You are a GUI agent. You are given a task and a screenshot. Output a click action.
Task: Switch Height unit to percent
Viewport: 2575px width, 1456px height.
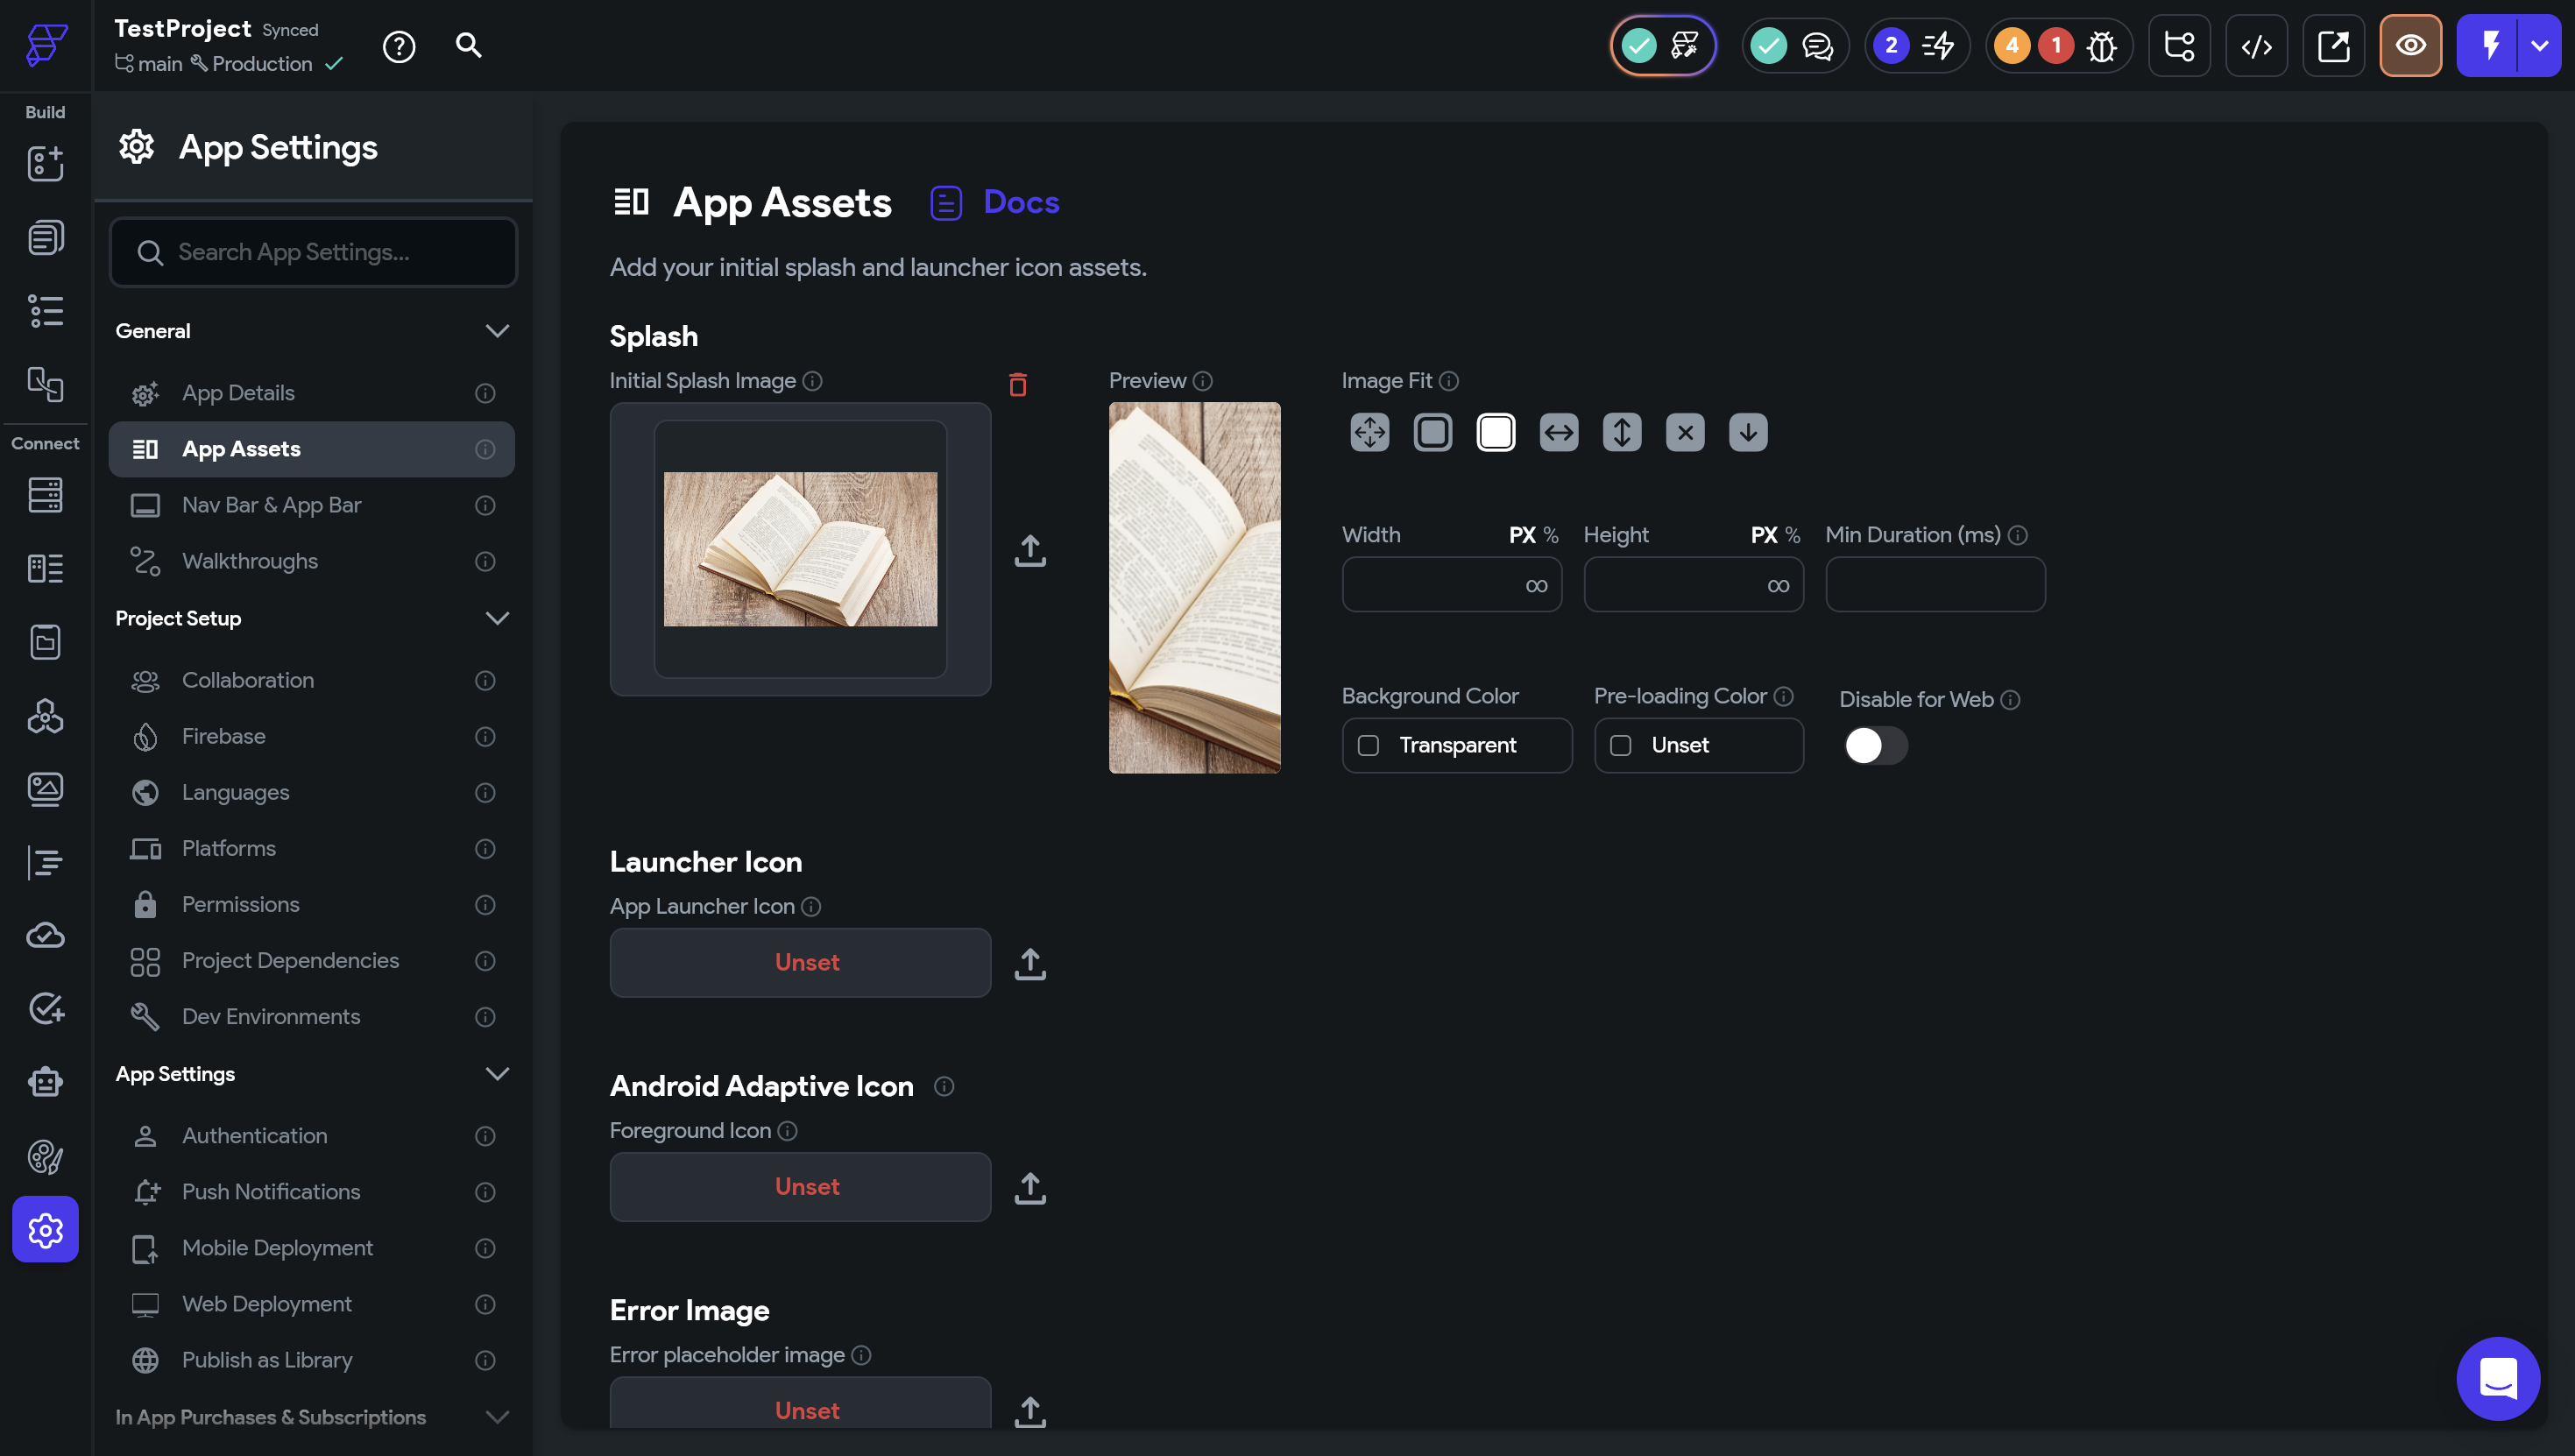(1792, 535)
